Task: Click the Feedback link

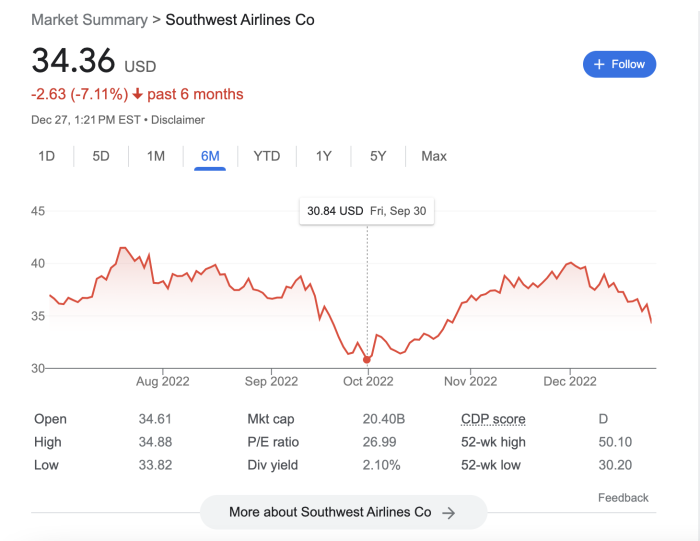Action: (623, 498)
